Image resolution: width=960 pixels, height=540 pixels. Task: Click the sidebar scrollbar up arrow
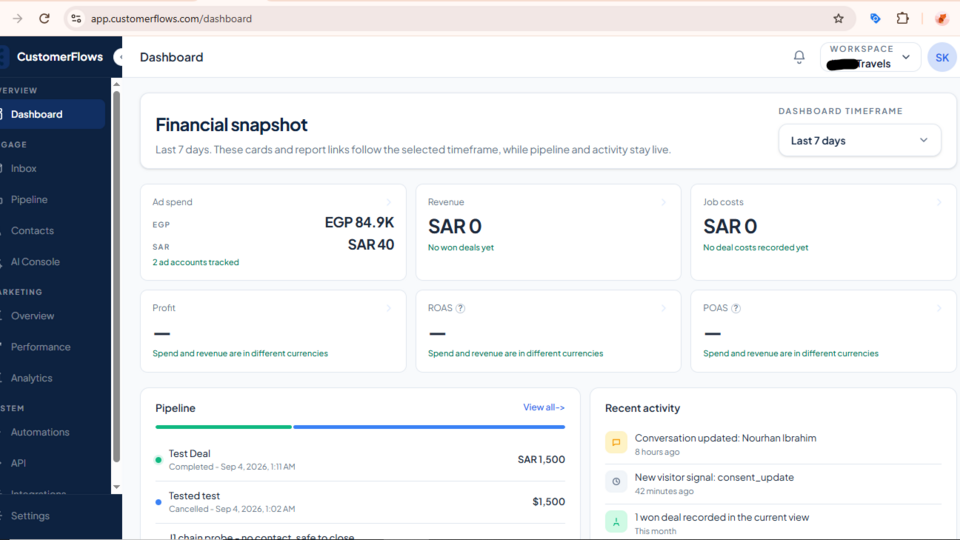(116, 84)
